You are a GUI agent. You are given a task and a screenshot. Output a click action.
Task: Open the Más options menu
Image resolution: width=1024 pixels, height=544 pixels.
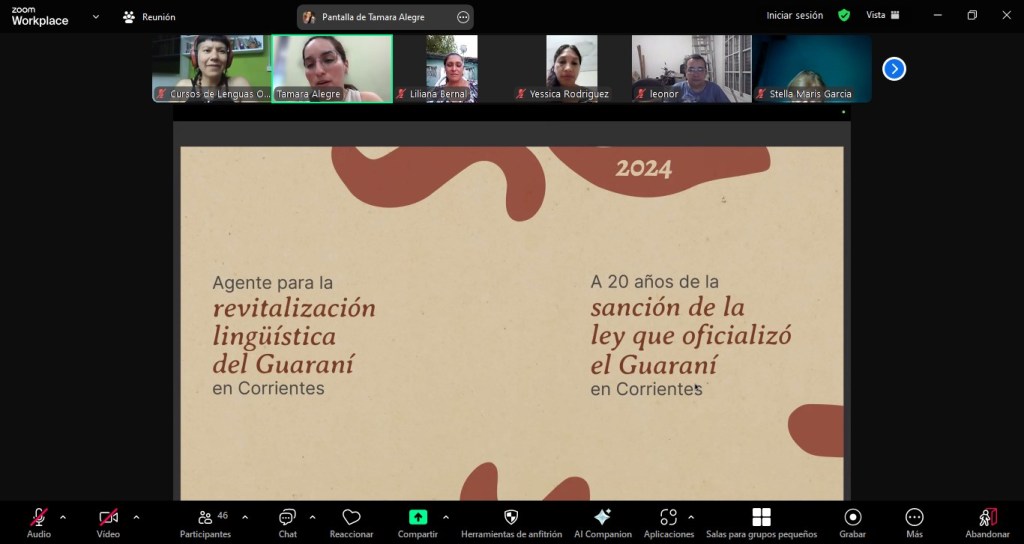(914, 518)
